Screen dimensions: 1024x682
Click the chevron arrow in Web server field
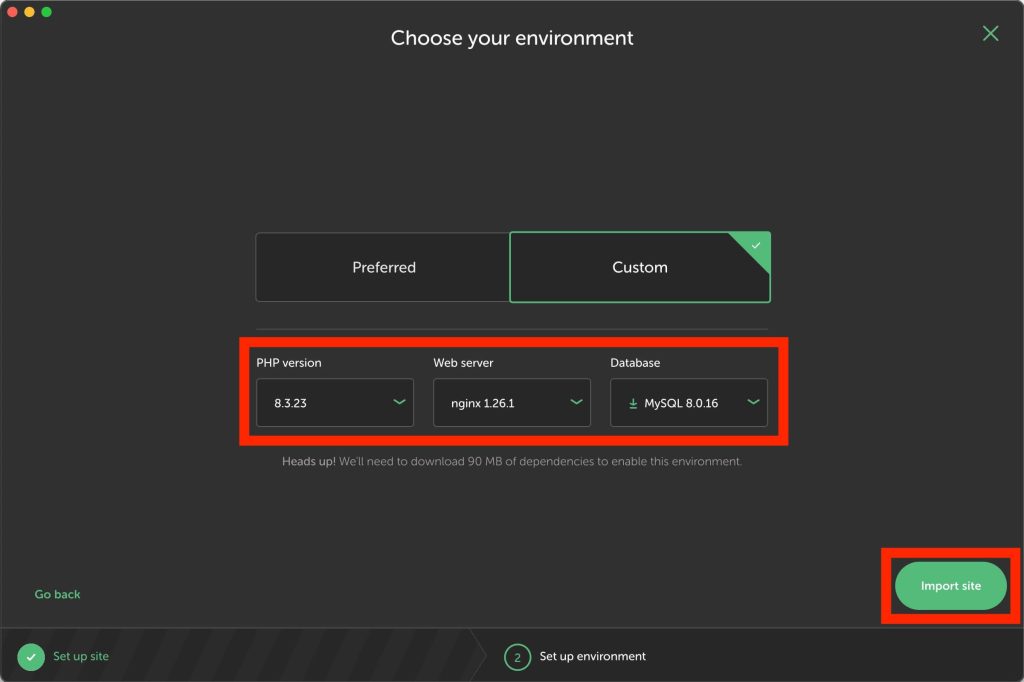[x=576, y=403]
